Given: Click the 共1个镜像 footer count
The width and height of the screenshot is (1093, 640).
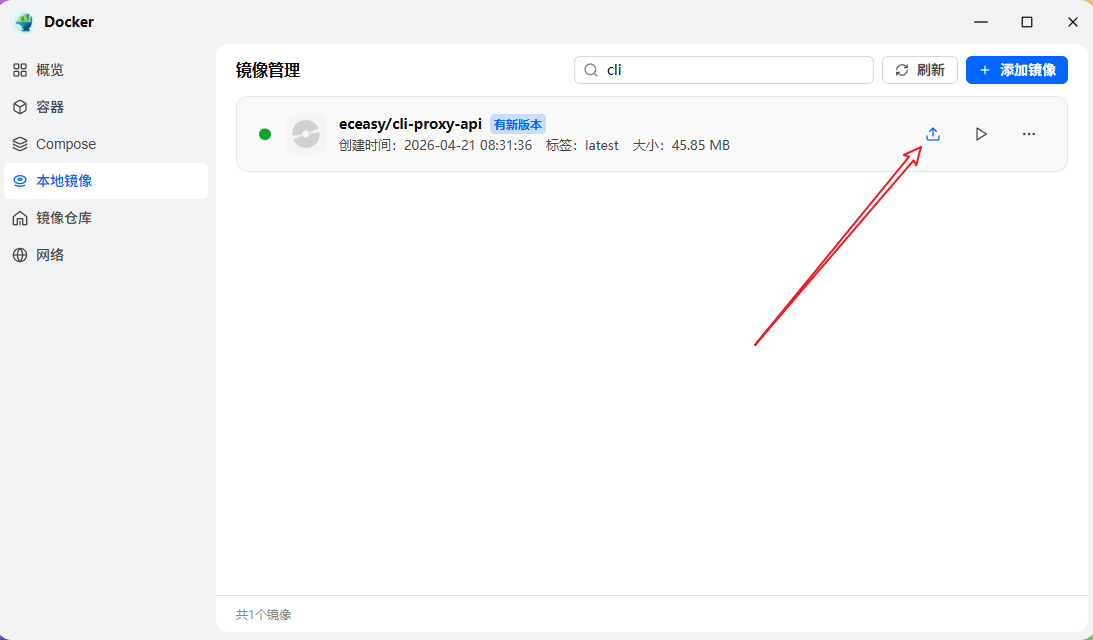Looking at the screenshot, I should pyautogui.click(x=263, y=614).
